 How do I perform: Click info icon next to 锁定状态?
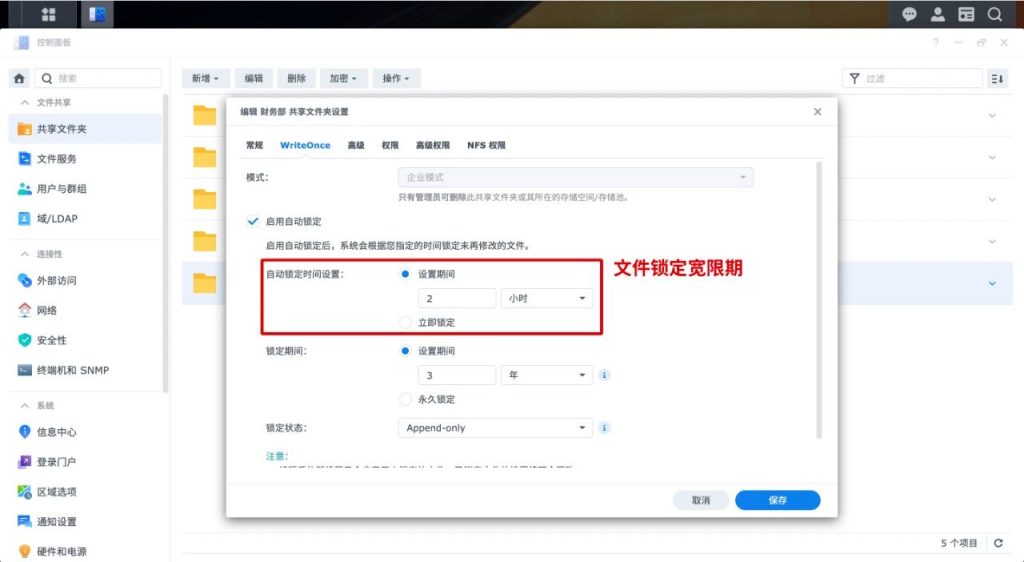point(604,428)
